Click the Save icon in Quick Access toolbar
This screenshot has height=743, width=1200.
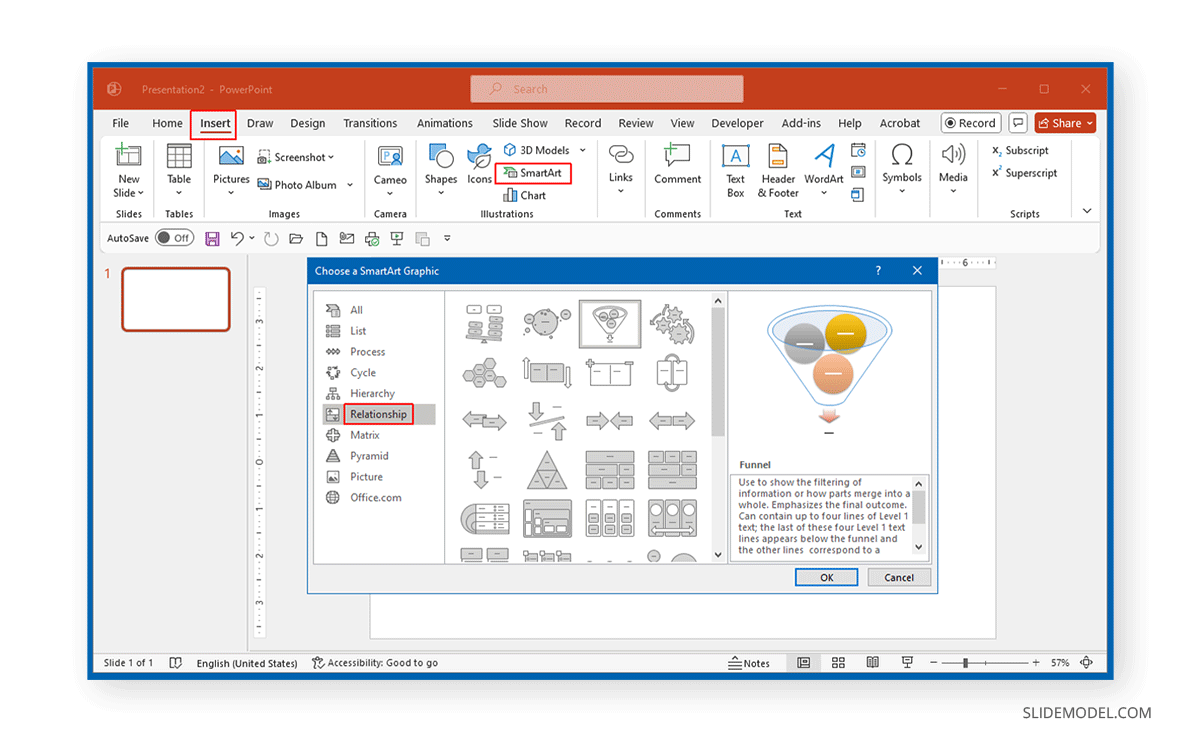coord(212,239)
